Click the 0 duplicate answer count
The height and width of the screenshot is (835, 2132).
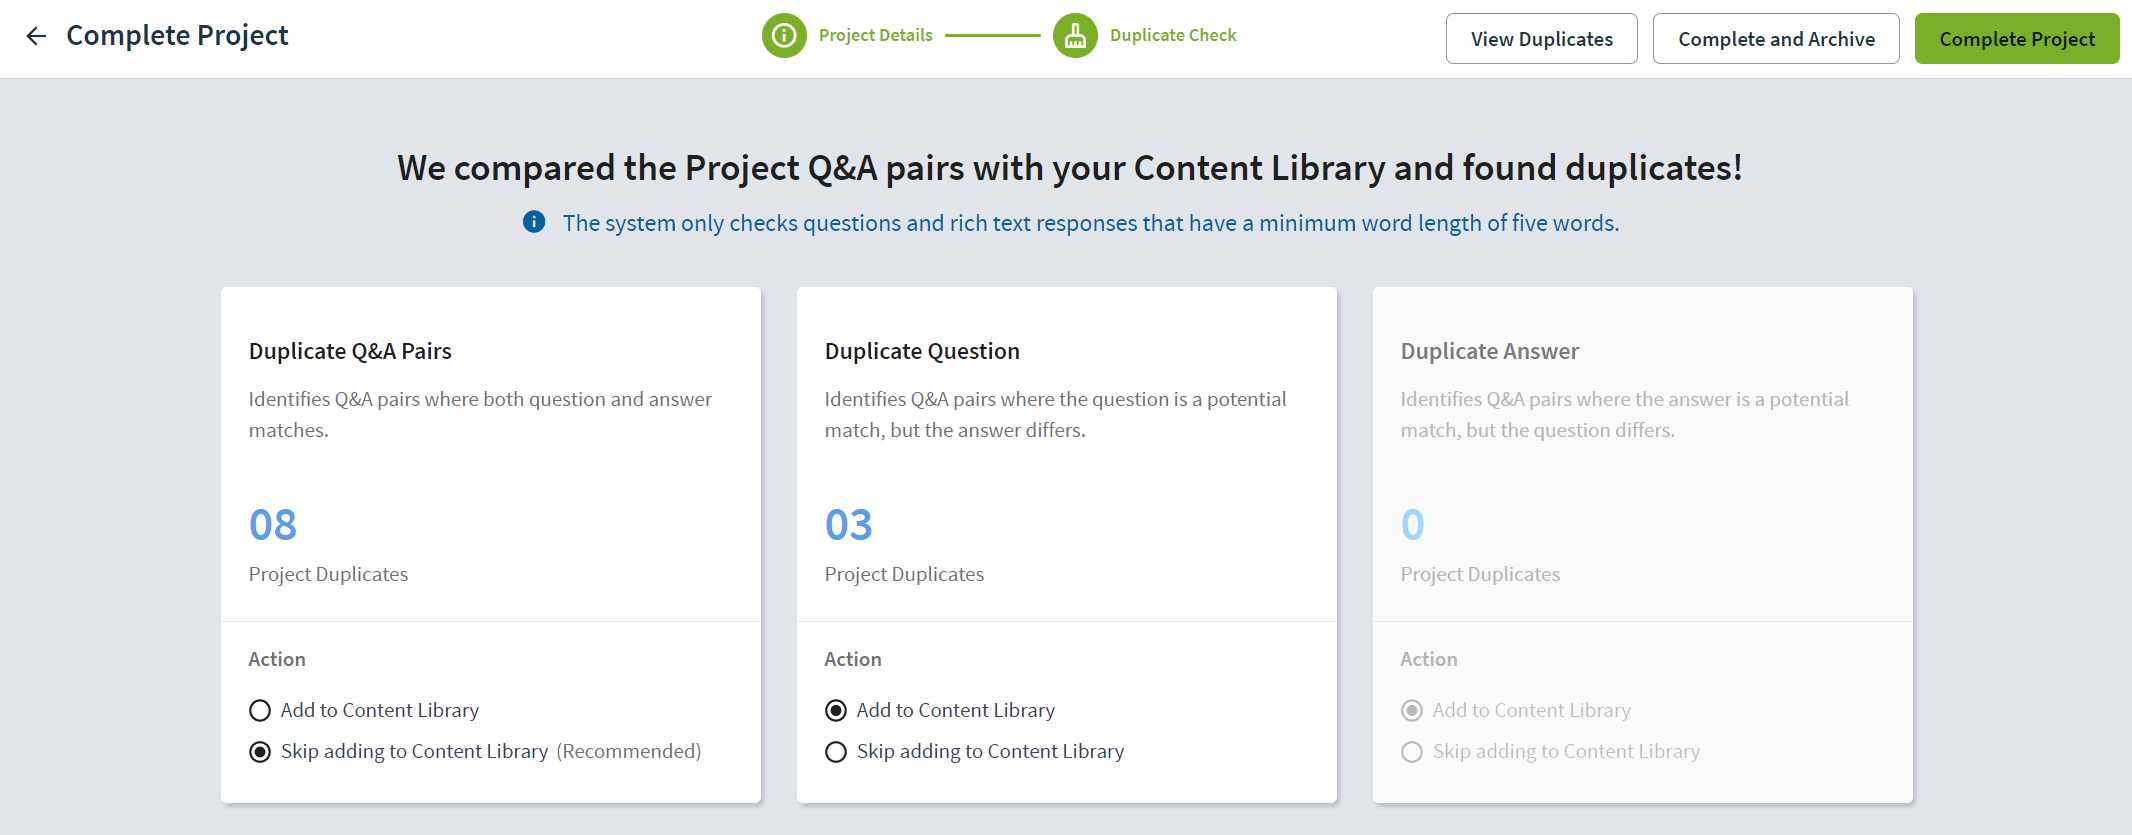pos(1412,525)
